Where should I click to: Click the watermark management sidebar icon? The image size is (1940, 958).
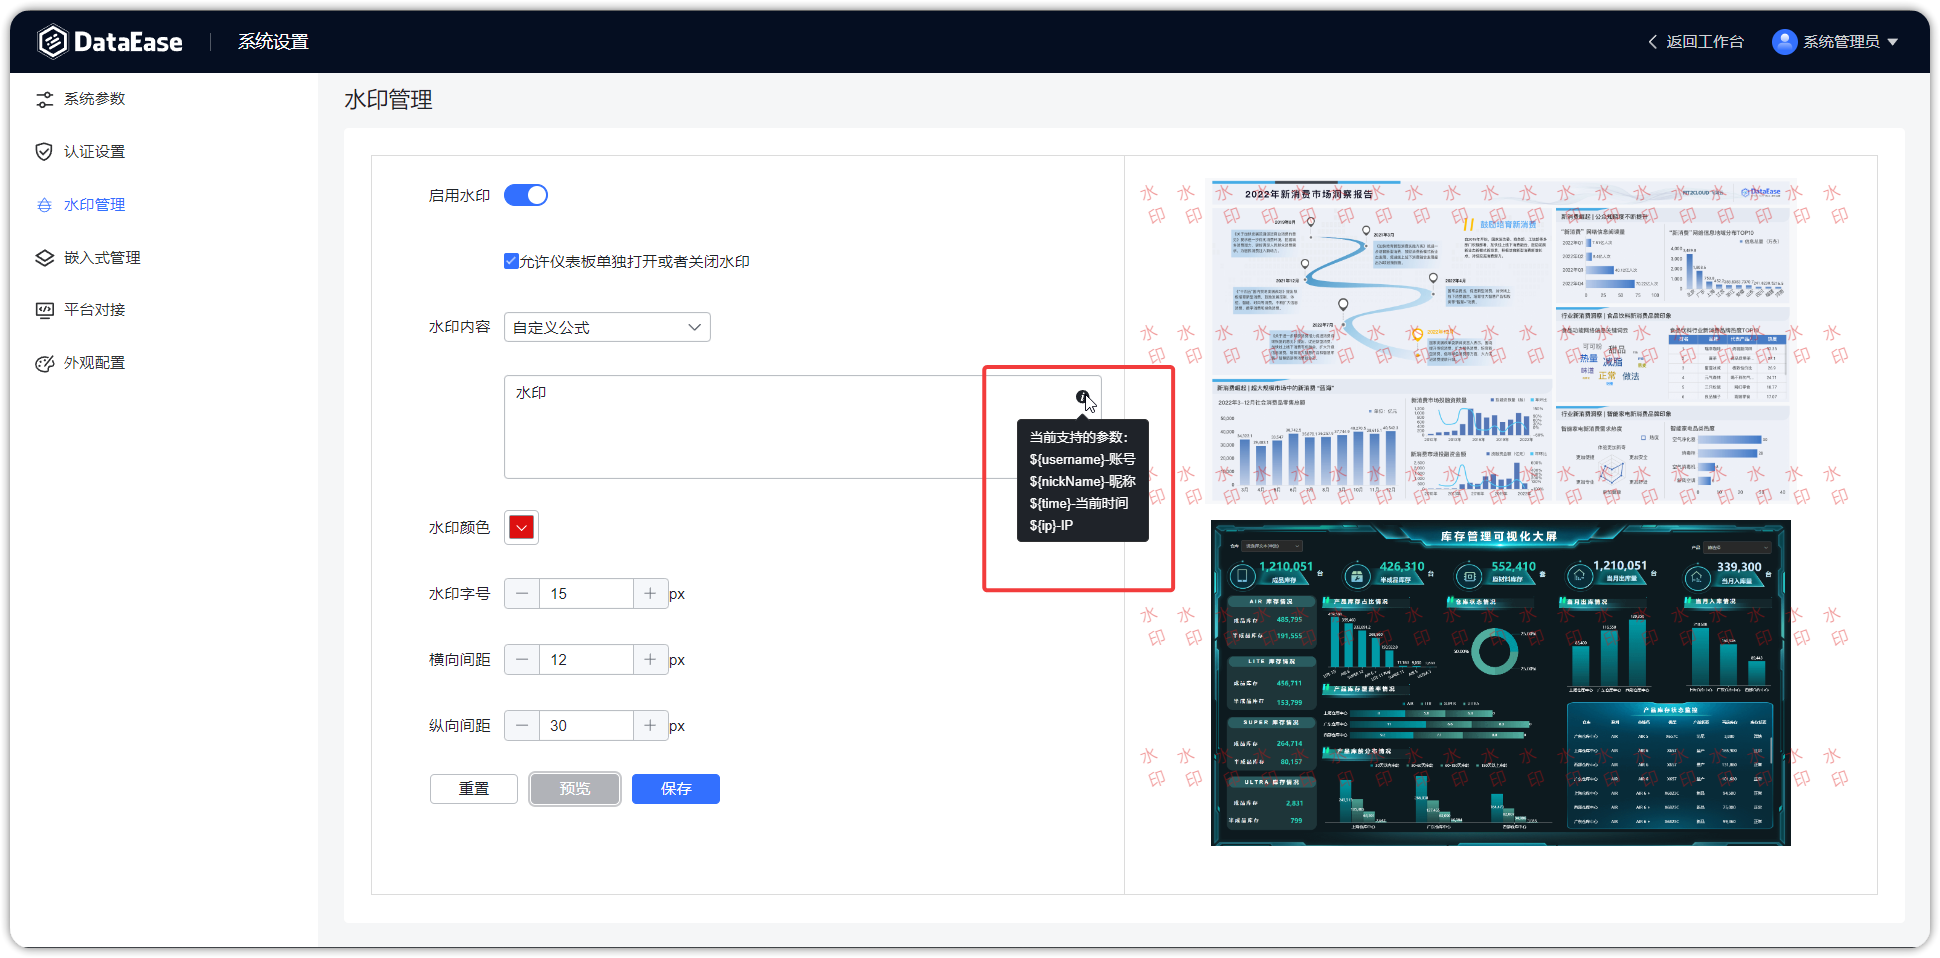(44, 205)
